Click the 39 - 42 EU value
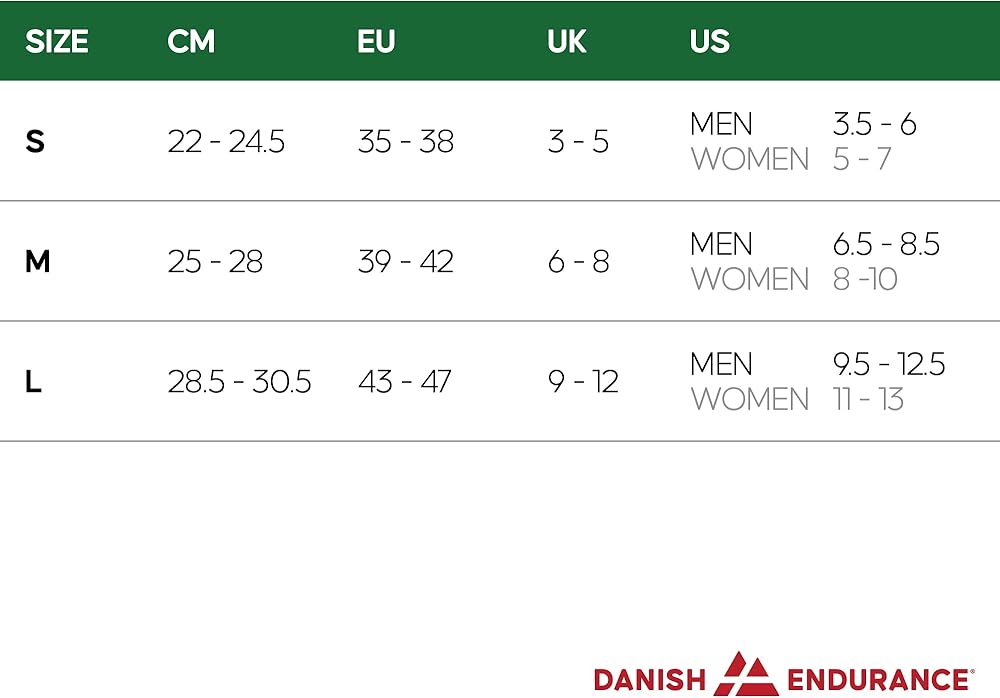 (405, 262)
